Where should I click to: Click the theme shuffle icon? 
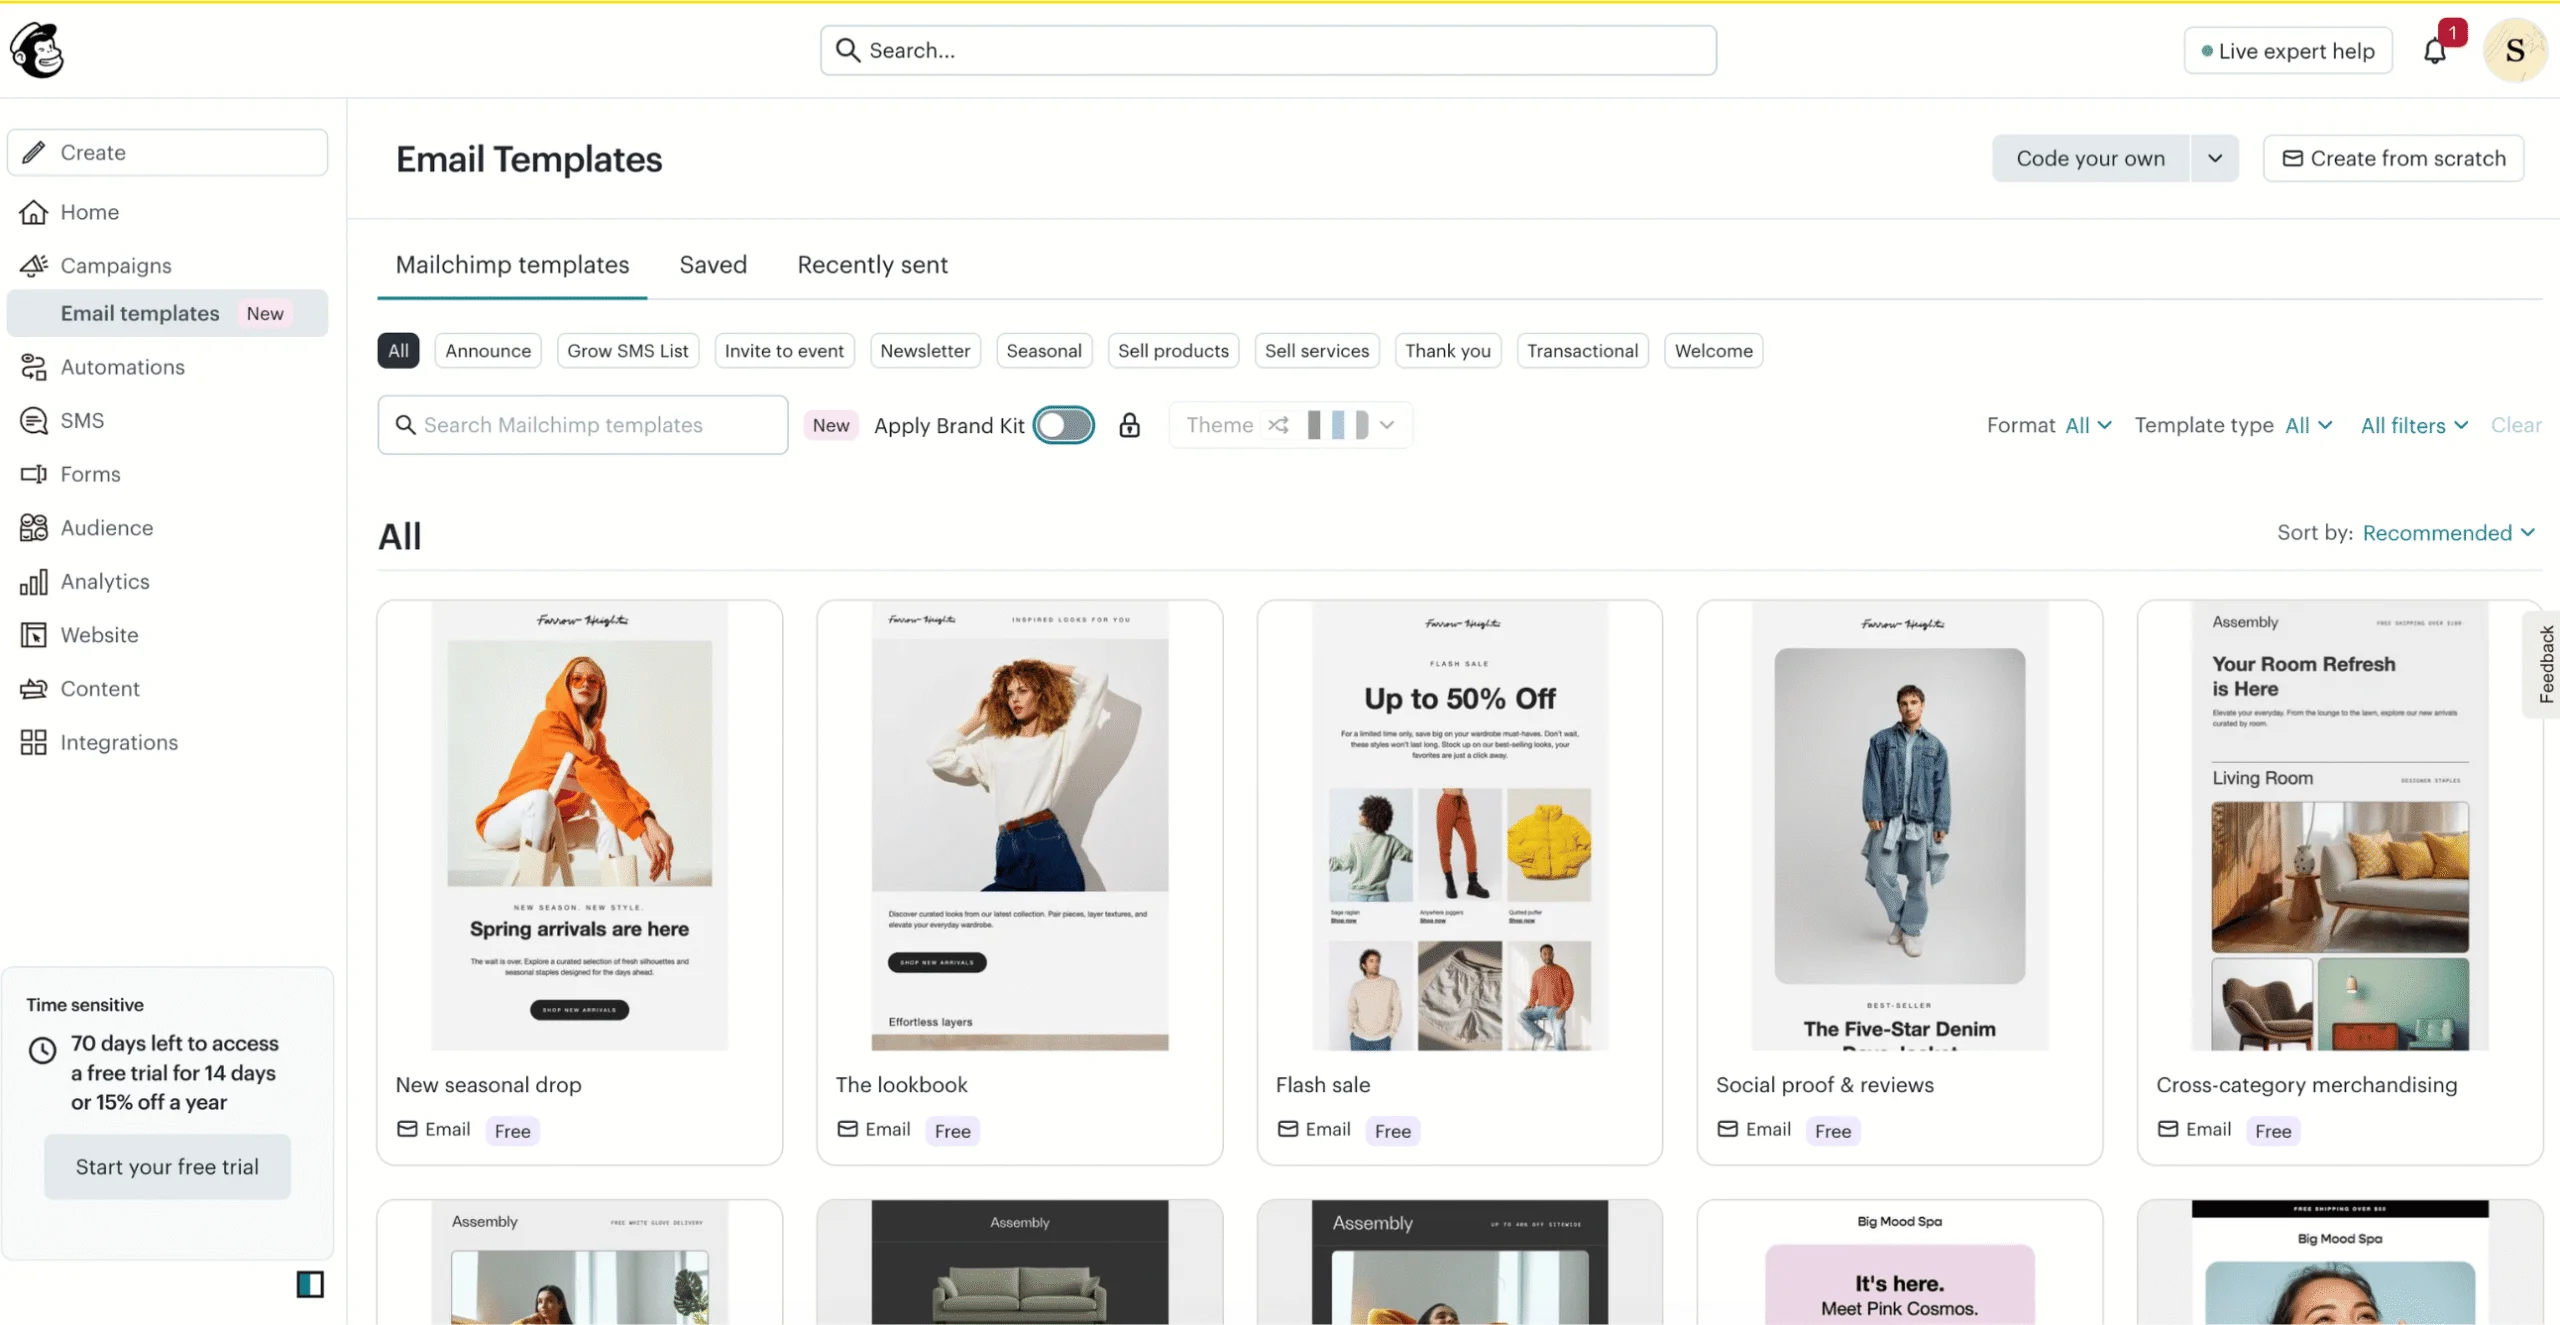(1278, 425)
